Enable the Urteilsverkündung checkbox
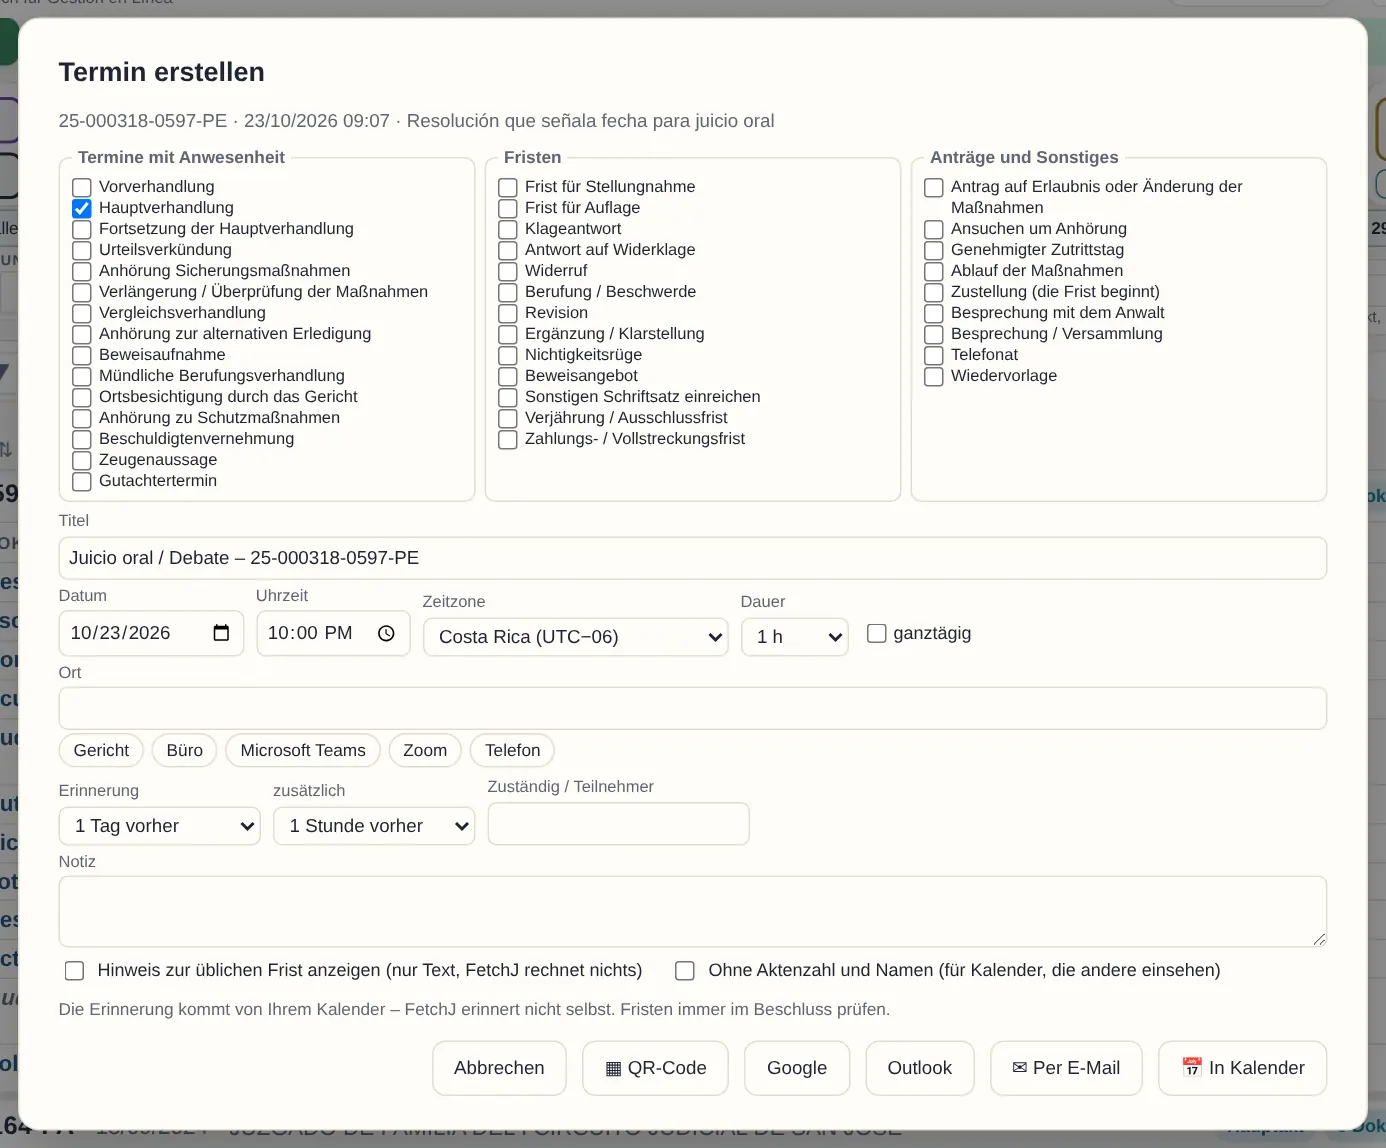This screenshot has height=1148, width=1386. point(82,250)
